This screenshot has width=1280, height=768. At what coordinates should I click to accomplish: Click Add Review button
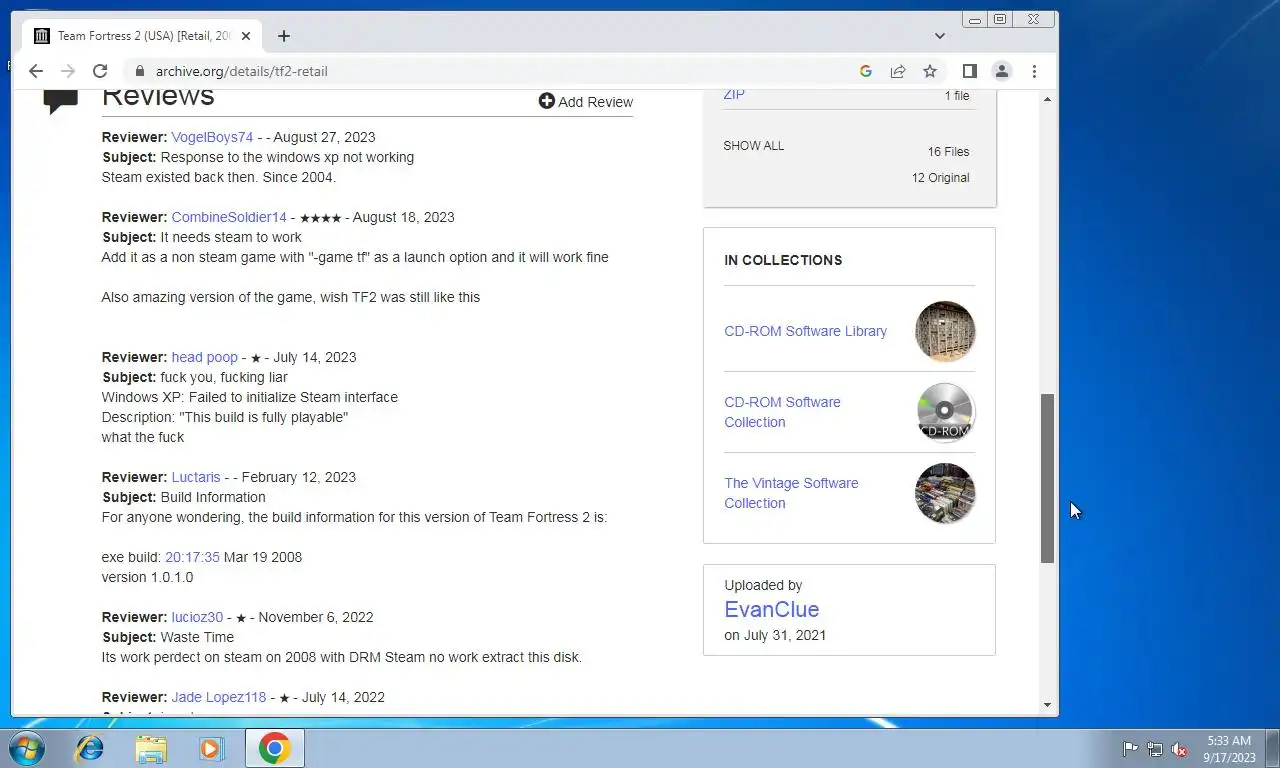pyautogui.click(x=586, y=102)
